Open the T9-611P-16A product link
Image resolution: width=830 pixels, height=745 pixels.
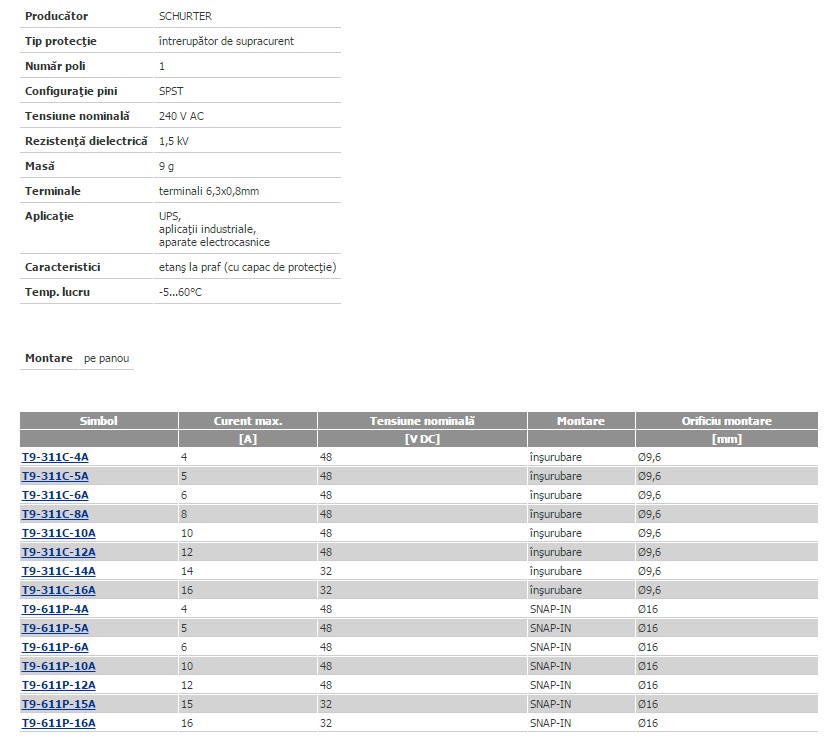58,723
